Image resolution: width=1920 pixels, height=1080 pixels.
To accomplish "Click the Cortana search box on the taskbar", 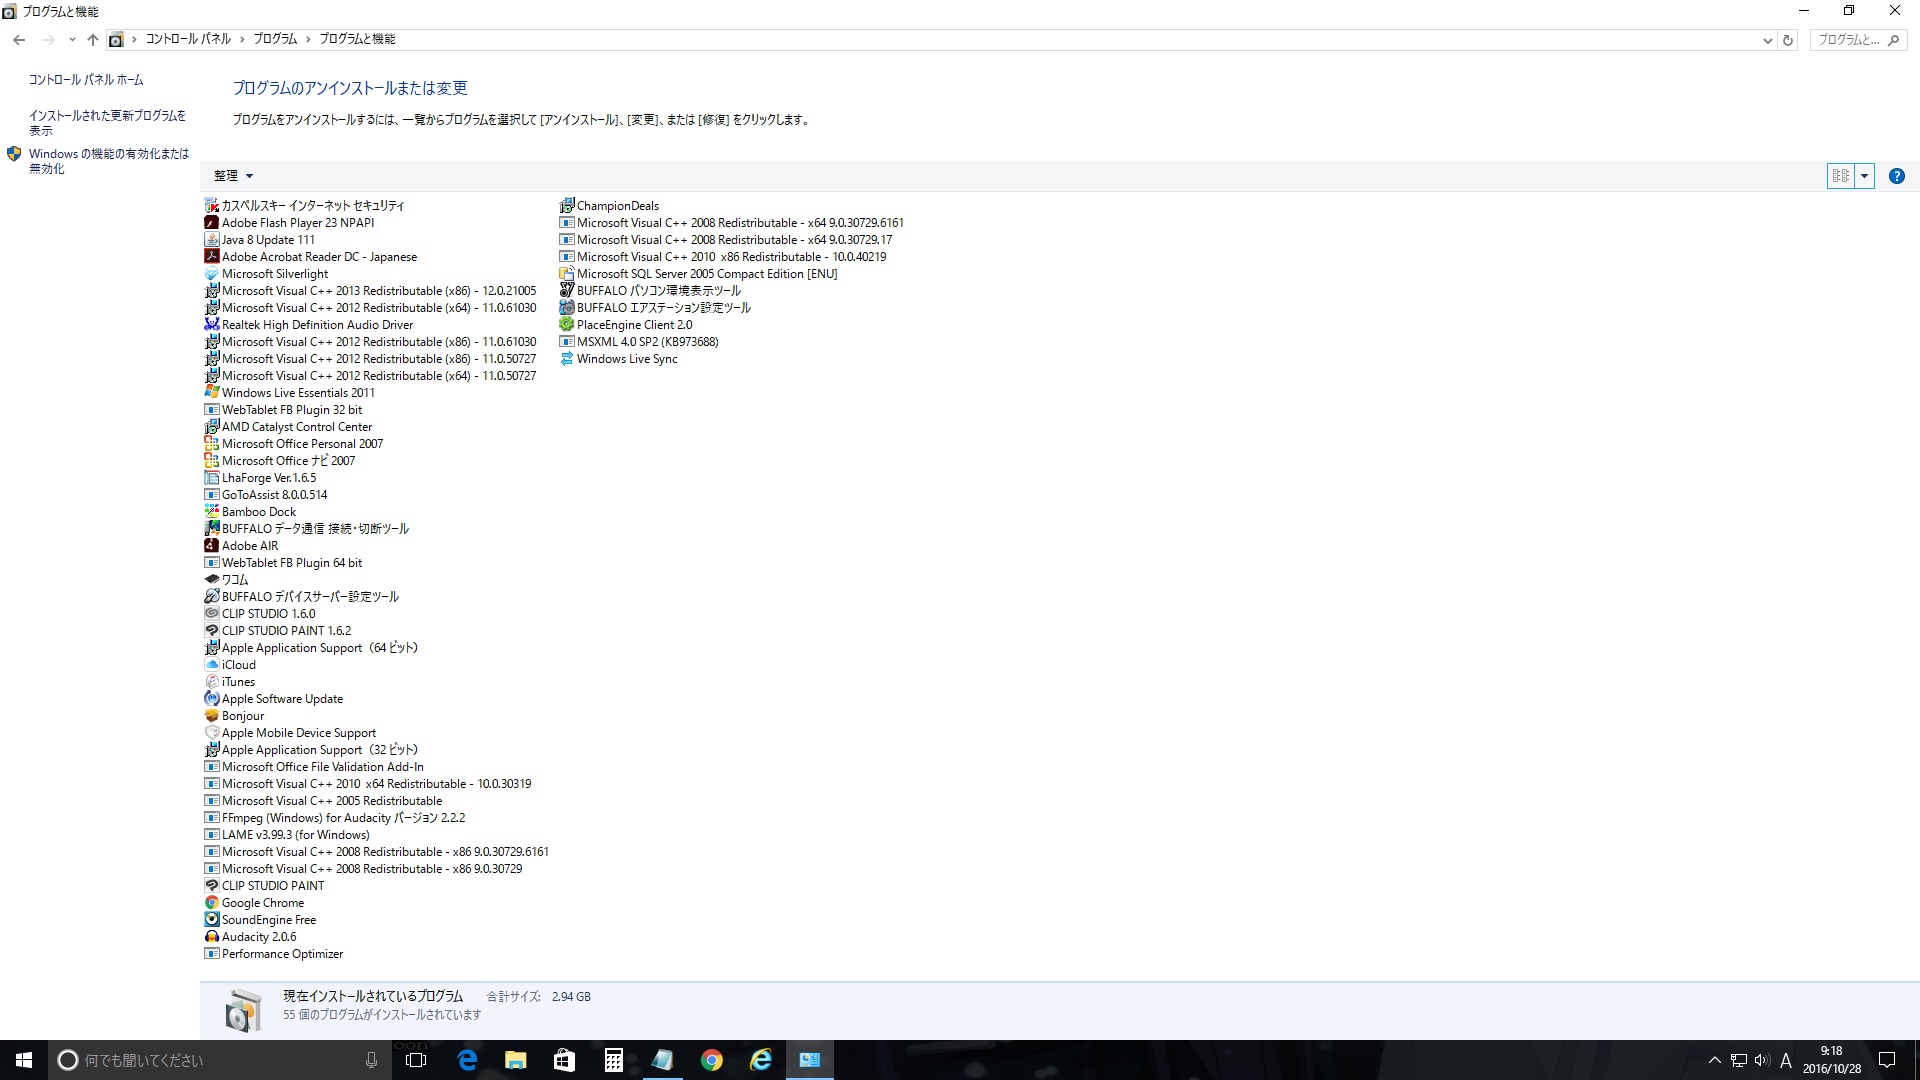I will 219,1060.
